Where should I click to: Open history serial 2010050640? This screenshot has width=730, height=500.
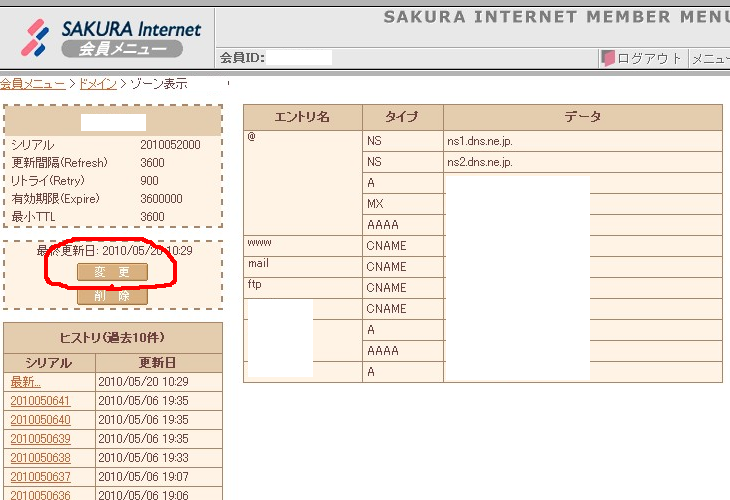[x=40, y=420]
